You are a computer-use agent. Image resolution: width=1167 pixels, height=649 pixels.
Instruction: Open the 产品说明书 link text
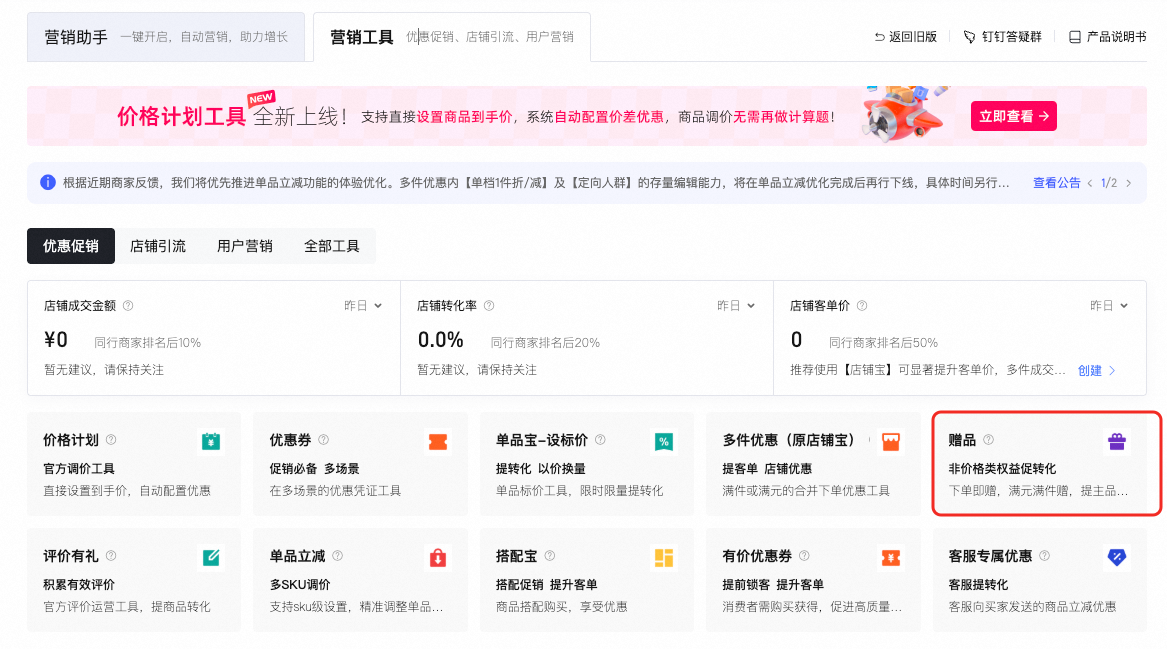[x=1116, y=36]
